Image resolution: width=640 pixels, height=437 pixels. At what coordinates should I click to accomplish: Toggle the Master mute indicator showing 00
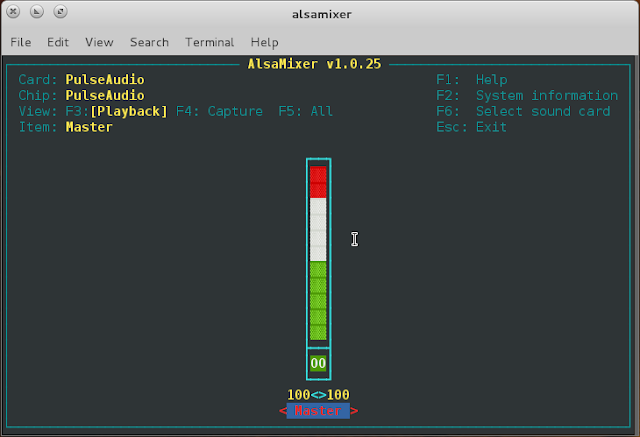click(318, 363)
